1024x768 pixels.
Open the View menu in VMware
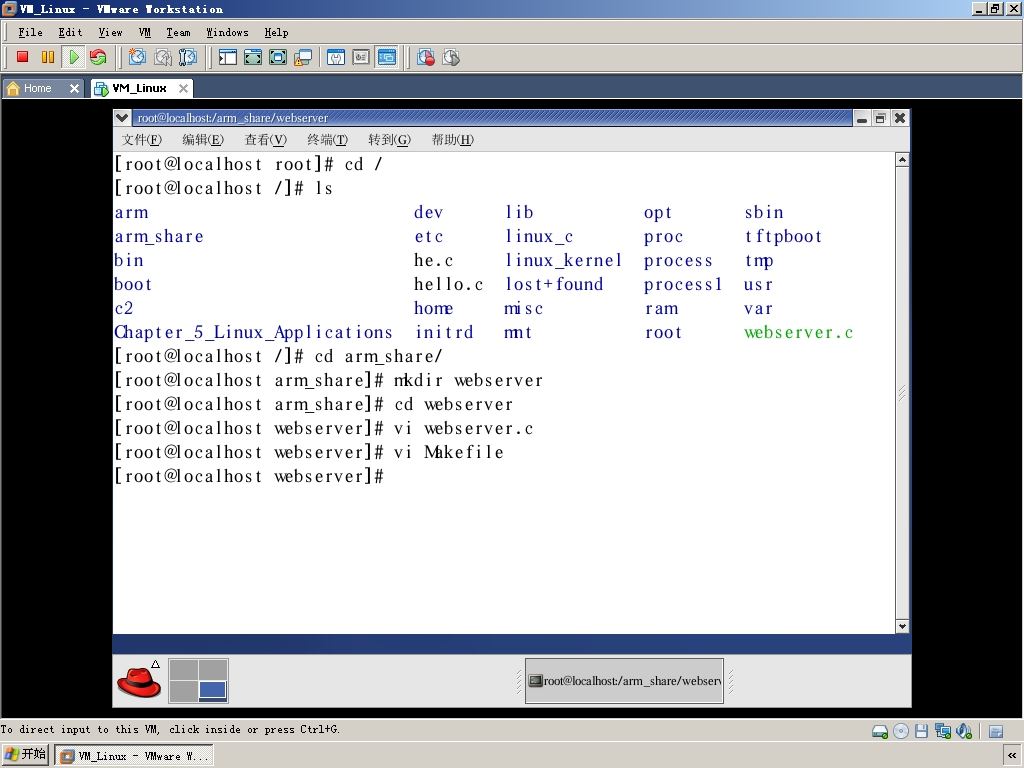click(x=110, y=32)
